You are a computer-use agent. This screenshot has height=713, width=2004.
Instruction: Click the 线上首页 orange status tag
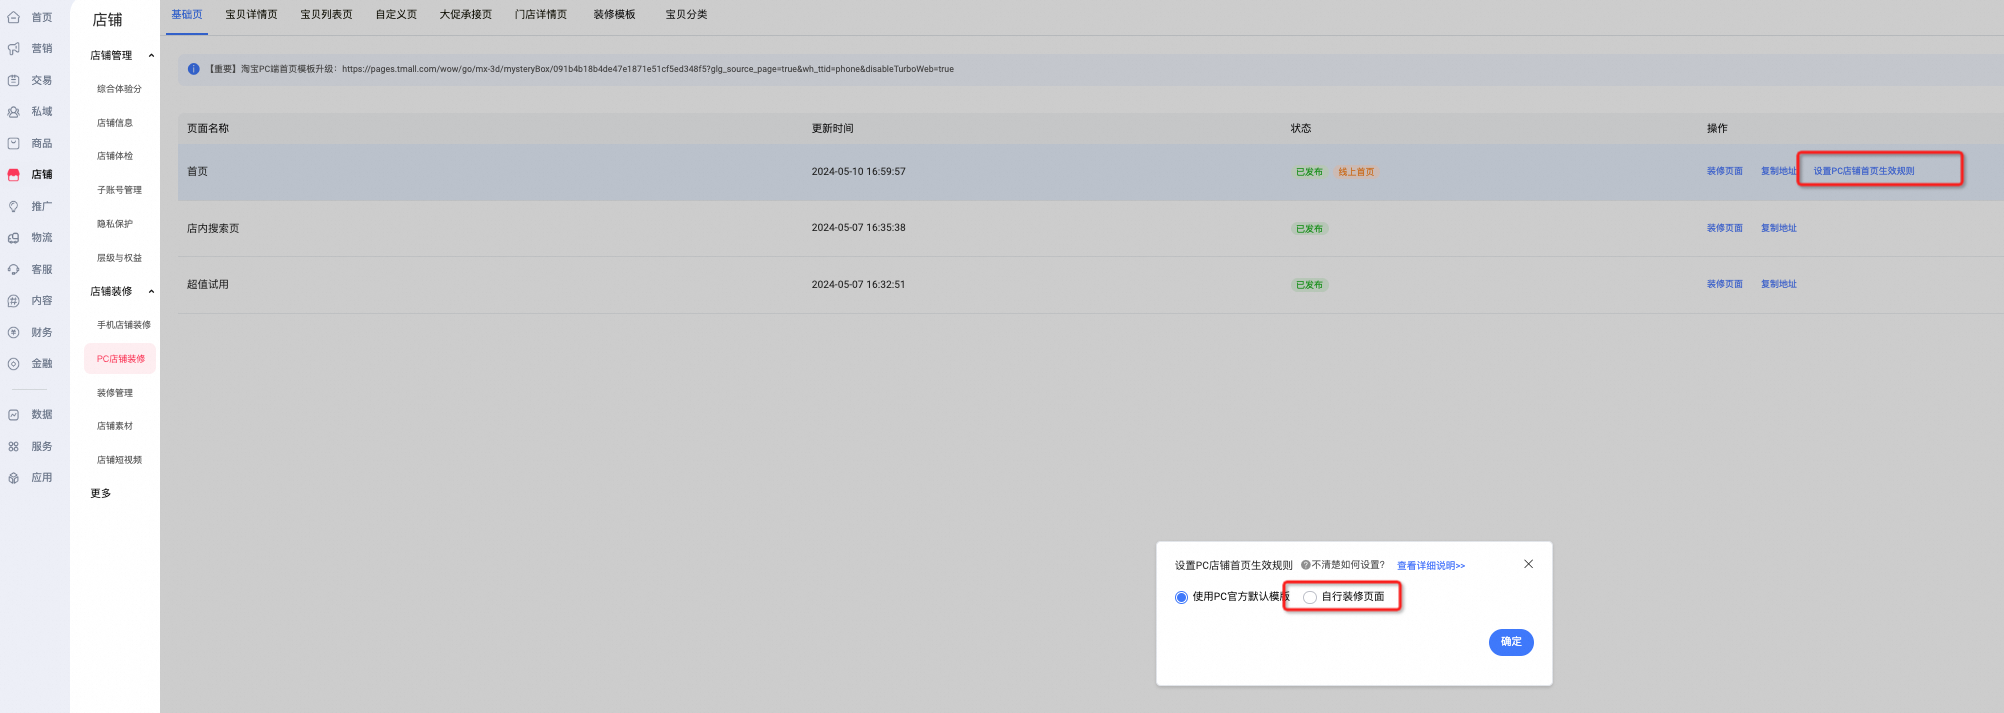(1356, 172)
